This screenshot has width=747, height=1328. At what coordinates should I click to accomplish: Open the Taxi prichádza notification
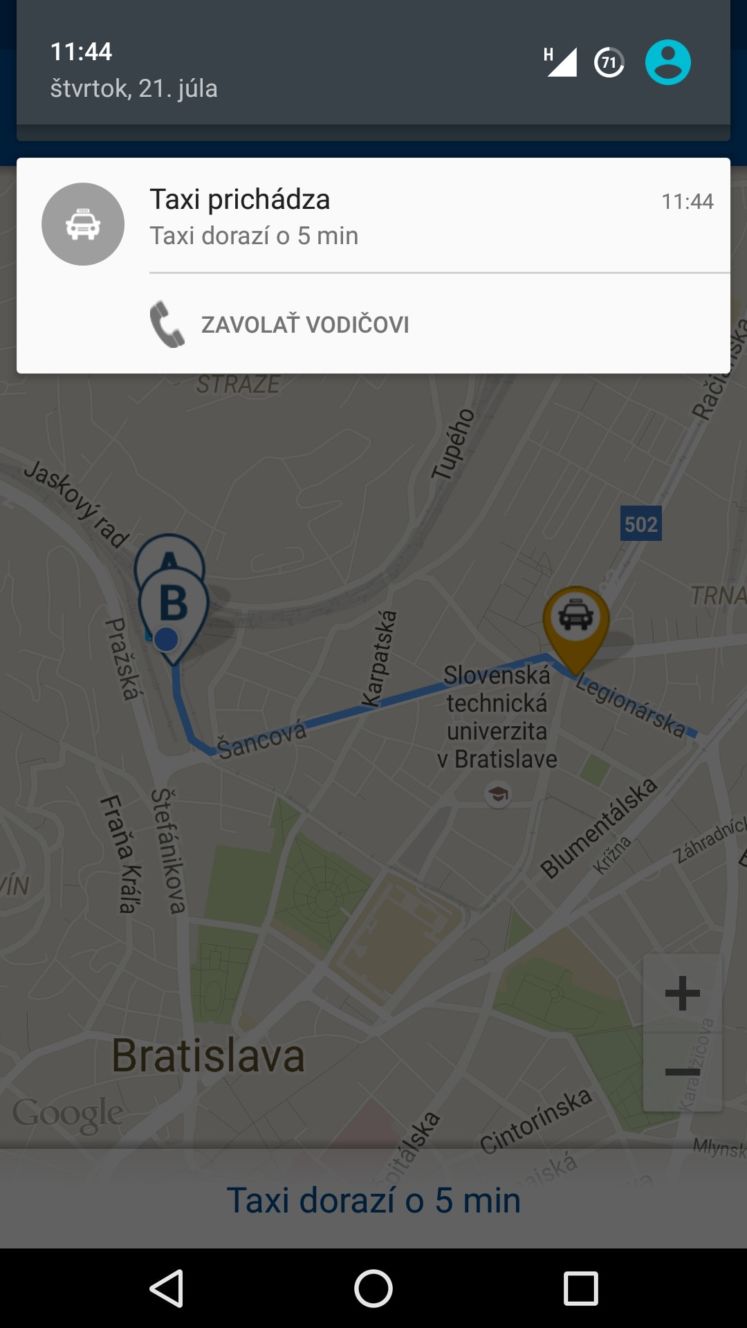pos(373,216)
